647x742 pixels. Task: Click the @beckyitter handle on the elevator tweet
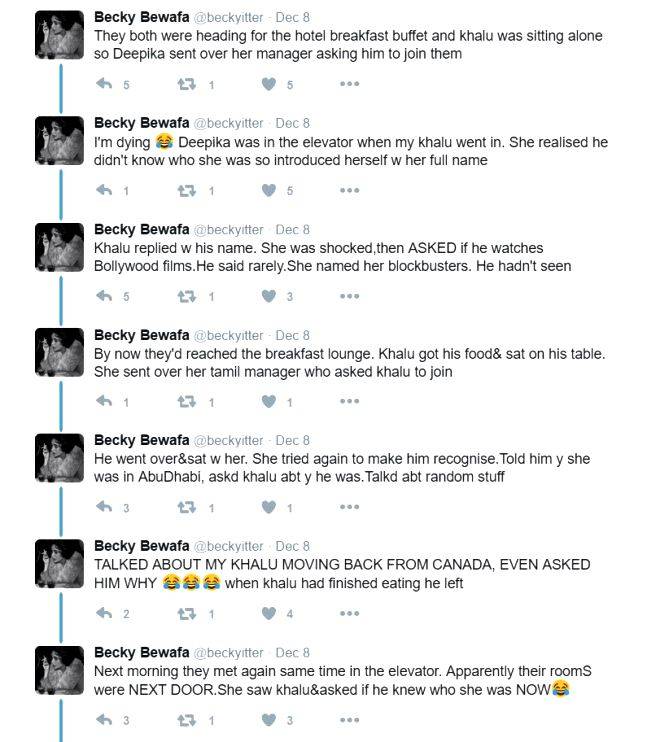228,123
